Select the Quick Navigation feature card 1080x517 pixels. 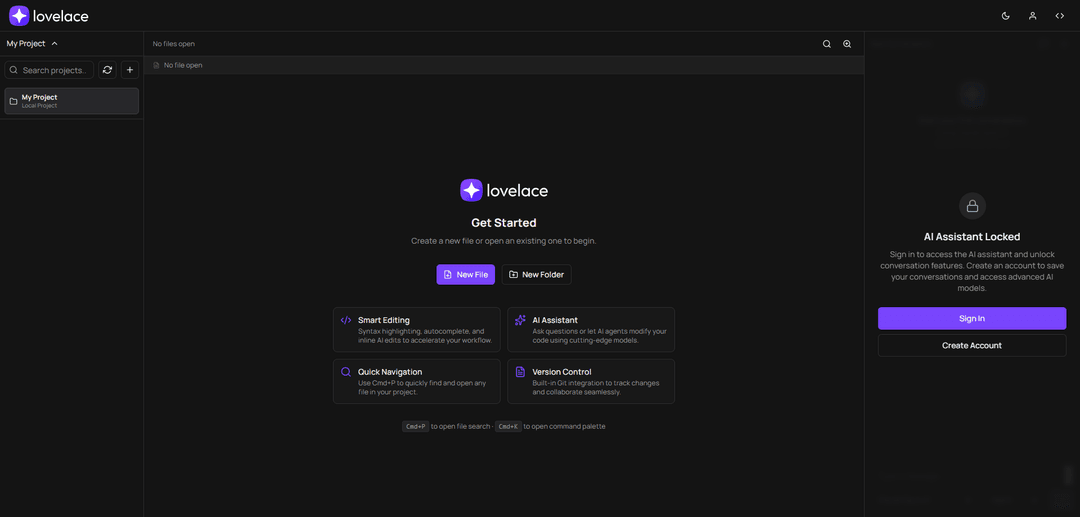(416, 381)
